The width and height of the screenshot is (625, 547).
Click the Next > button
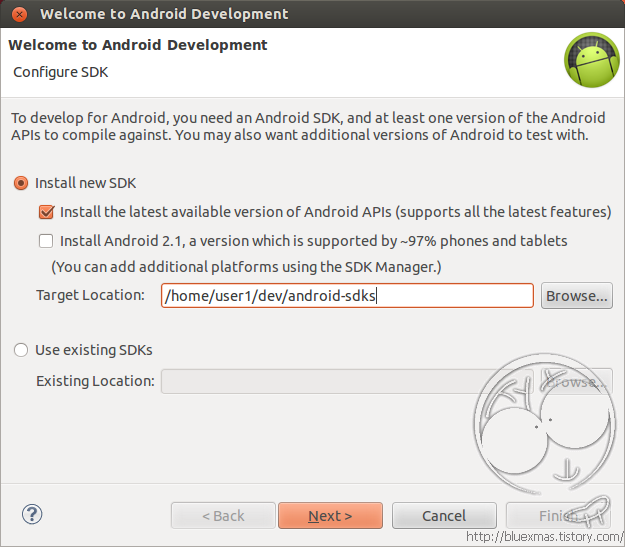pyautogui.click(x=330, y=516)
